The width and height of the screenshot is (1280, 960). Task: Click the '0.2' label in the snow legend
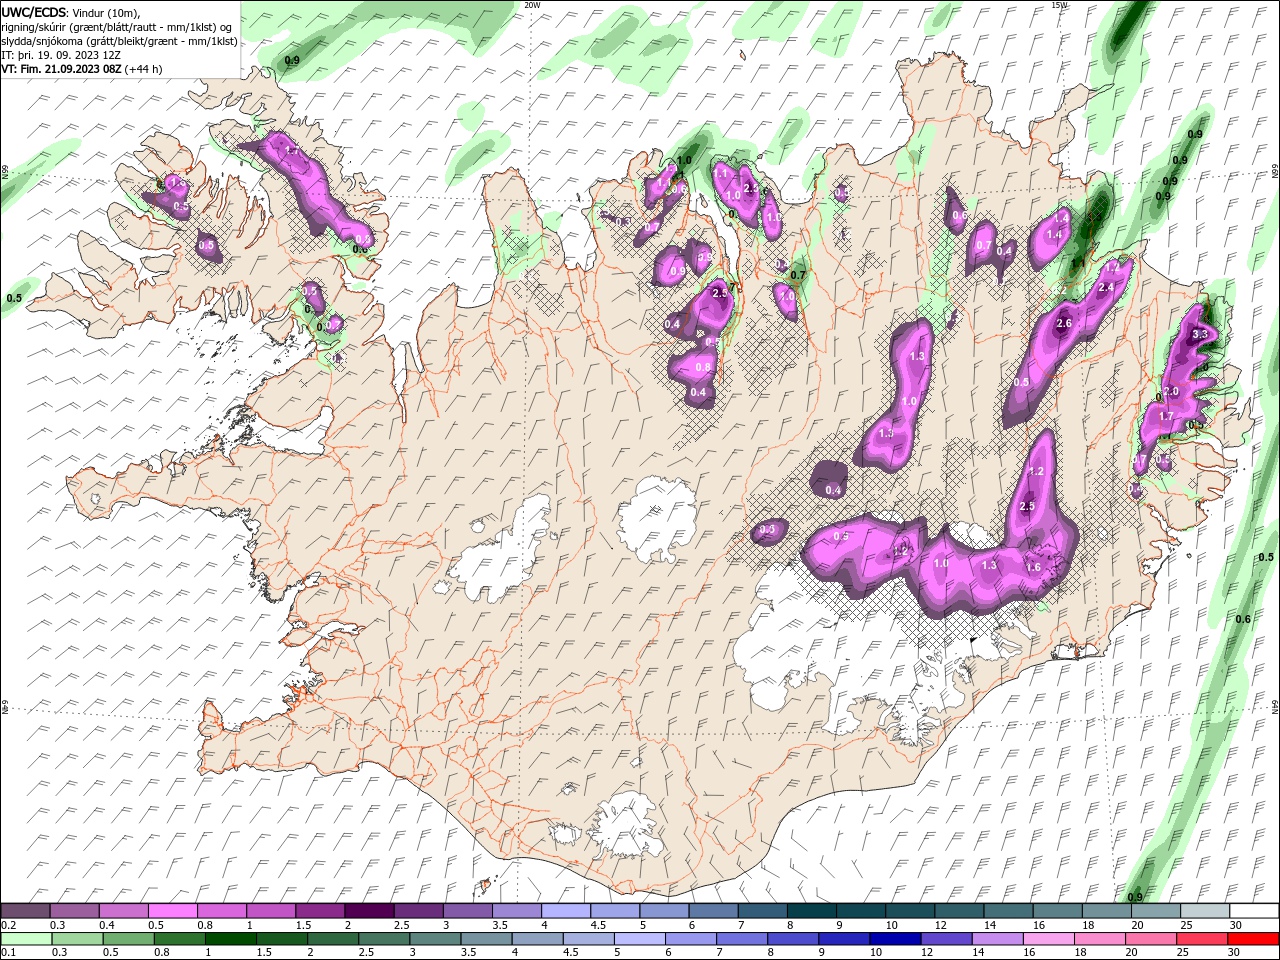coord(8,925)
